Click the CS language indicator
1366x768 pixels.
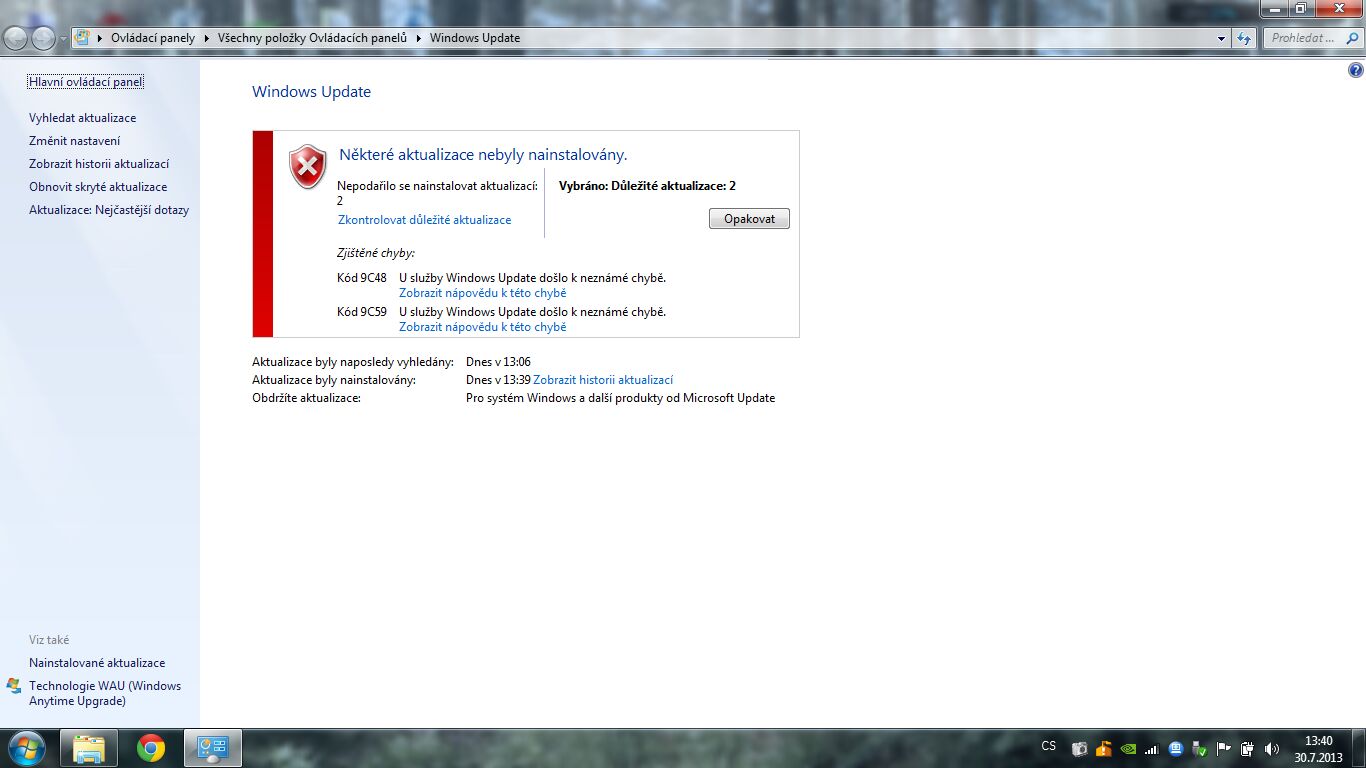(1048, 746)
